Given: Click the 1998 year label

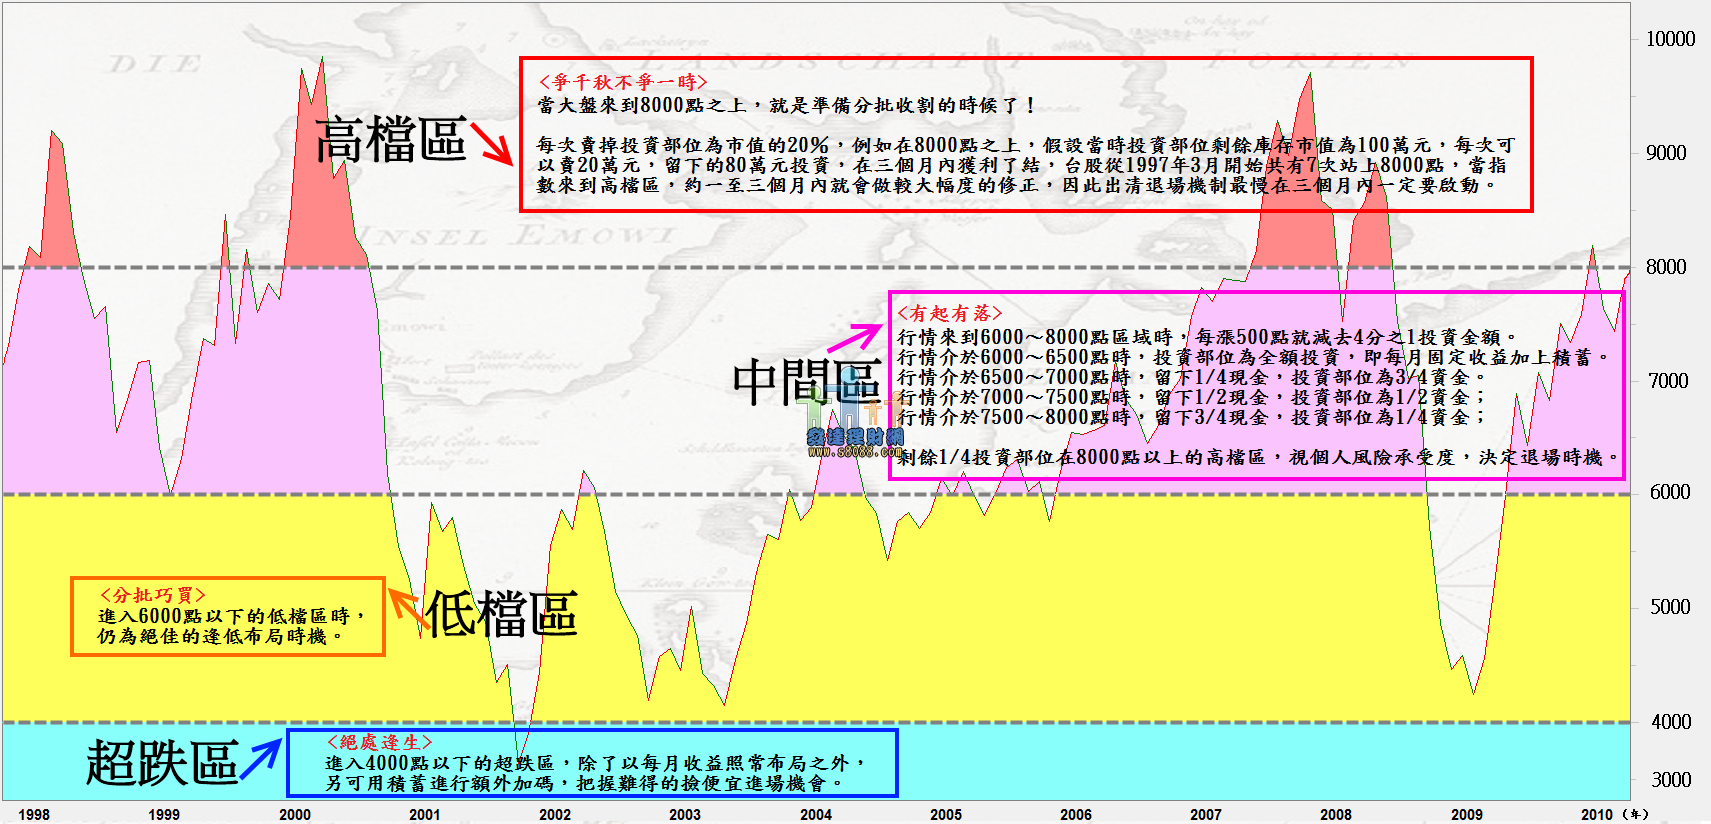Looking at the screenshot, I should point(33,814).
